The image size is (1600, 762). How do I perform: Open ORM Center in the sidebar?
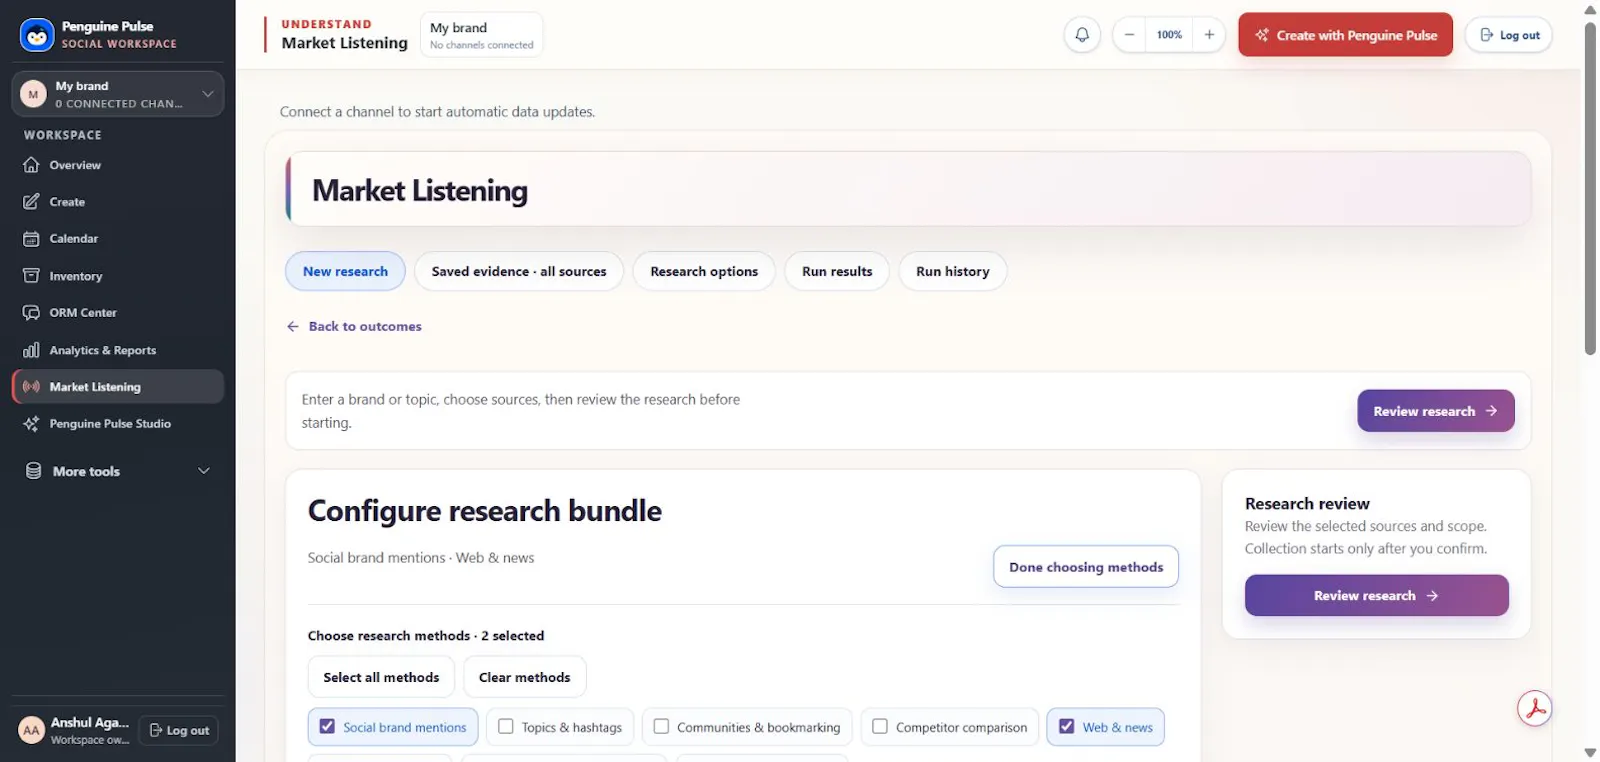pos(118,313)
